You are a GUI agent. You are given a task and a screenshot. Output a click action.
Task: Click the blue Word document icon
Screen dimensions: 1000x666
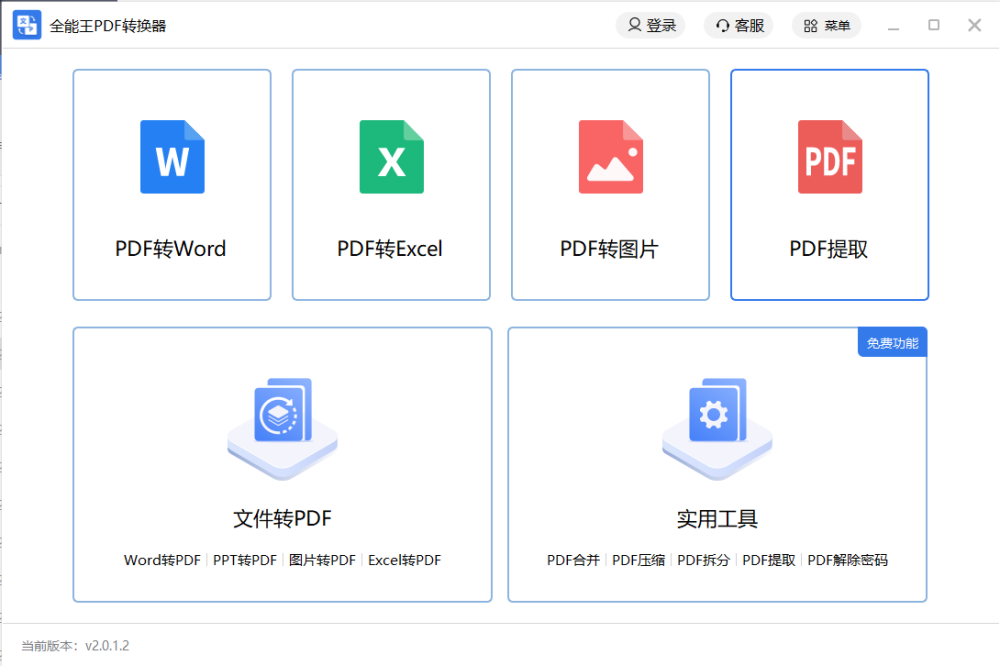pos(172,157)
